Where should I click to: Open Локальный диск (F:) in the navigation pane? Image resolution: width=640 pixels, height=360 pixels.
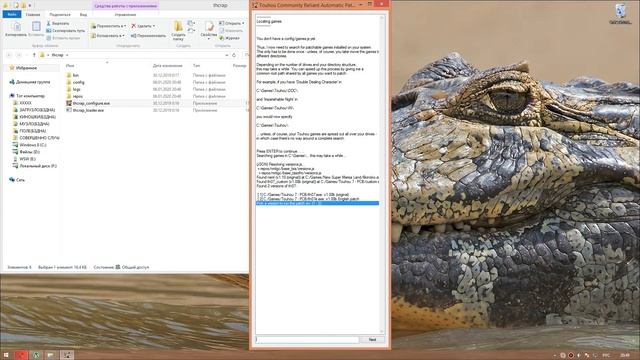coord(38,166)
